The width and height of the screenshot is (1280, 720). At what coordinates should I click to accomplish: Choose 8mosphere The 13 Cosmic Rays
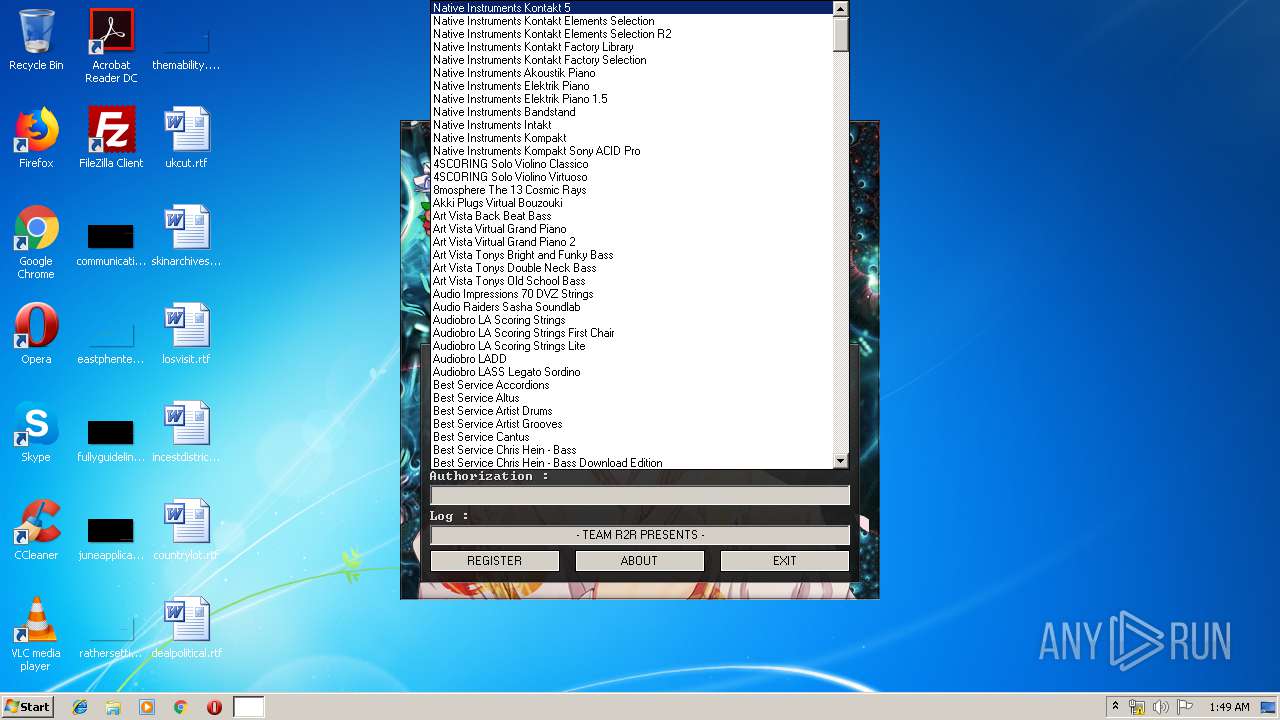[x=631, y=190]
